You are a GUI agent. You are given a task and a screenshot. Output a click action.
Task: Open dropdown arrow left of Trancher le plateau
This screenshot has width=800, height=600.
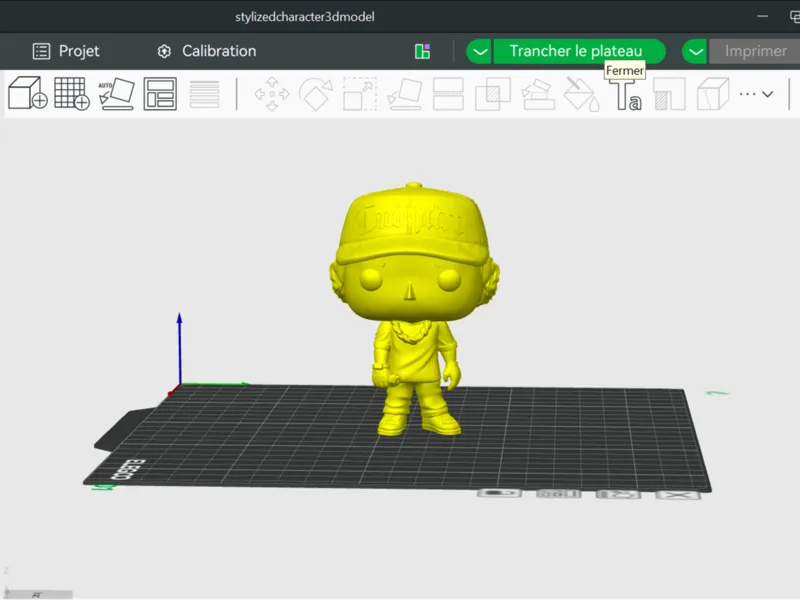[x=480, y=52]
